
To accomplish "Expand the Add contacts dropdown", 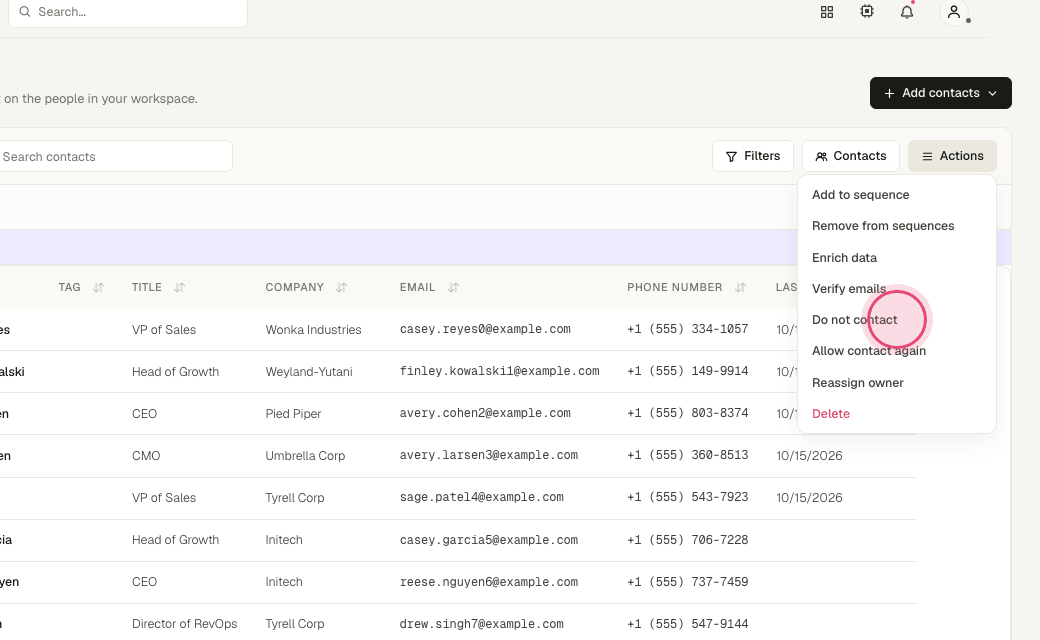I will [x=941, y=93].
